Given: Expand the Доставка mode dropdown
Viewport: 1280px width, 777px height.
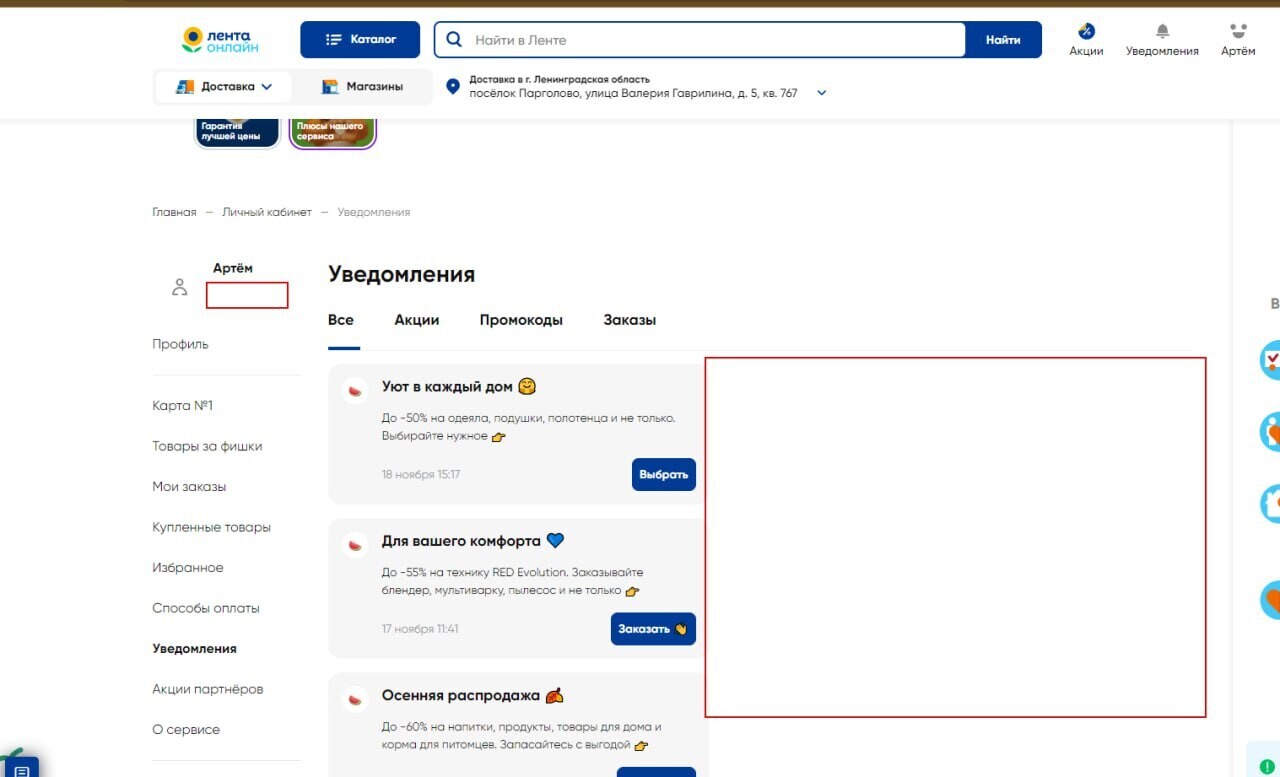Looking at the screenshot, I should tap(223, 86).
